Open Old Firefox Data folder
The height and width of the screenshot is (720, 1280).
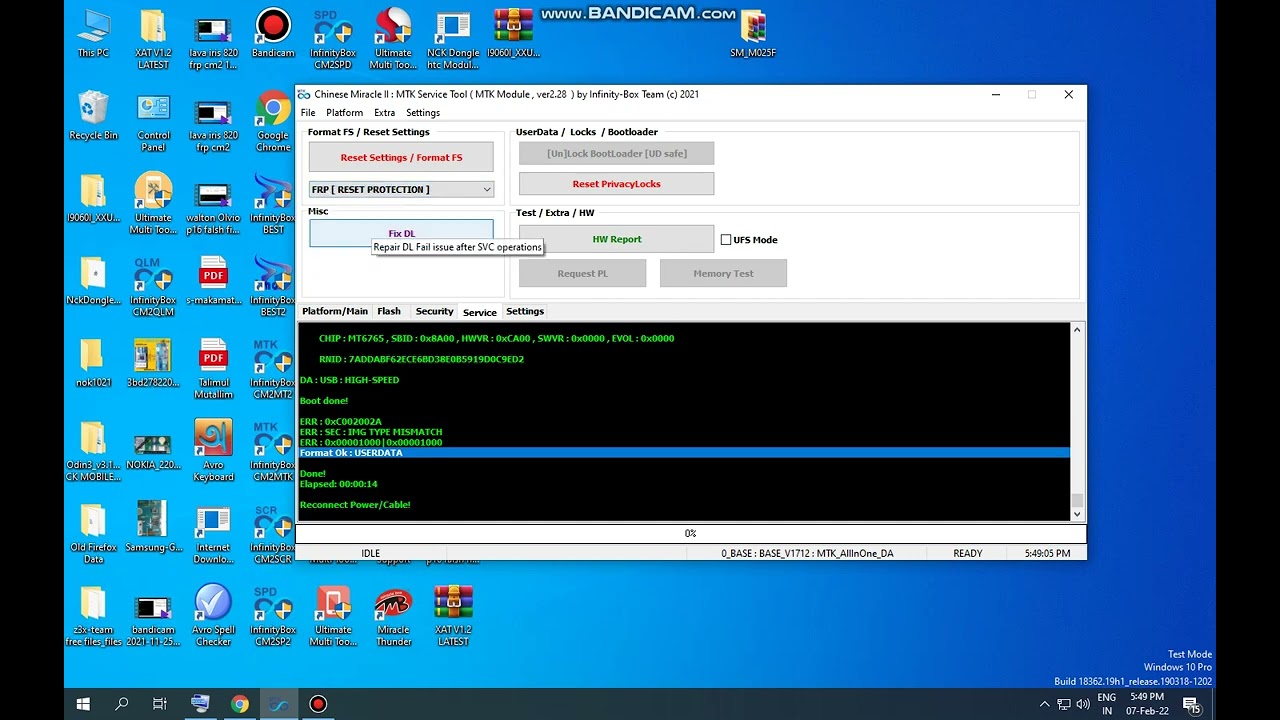(x=93, y=533)
